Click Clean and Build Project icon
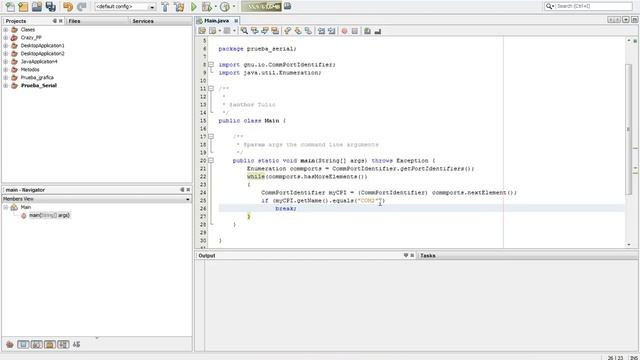 click(179, 6)
